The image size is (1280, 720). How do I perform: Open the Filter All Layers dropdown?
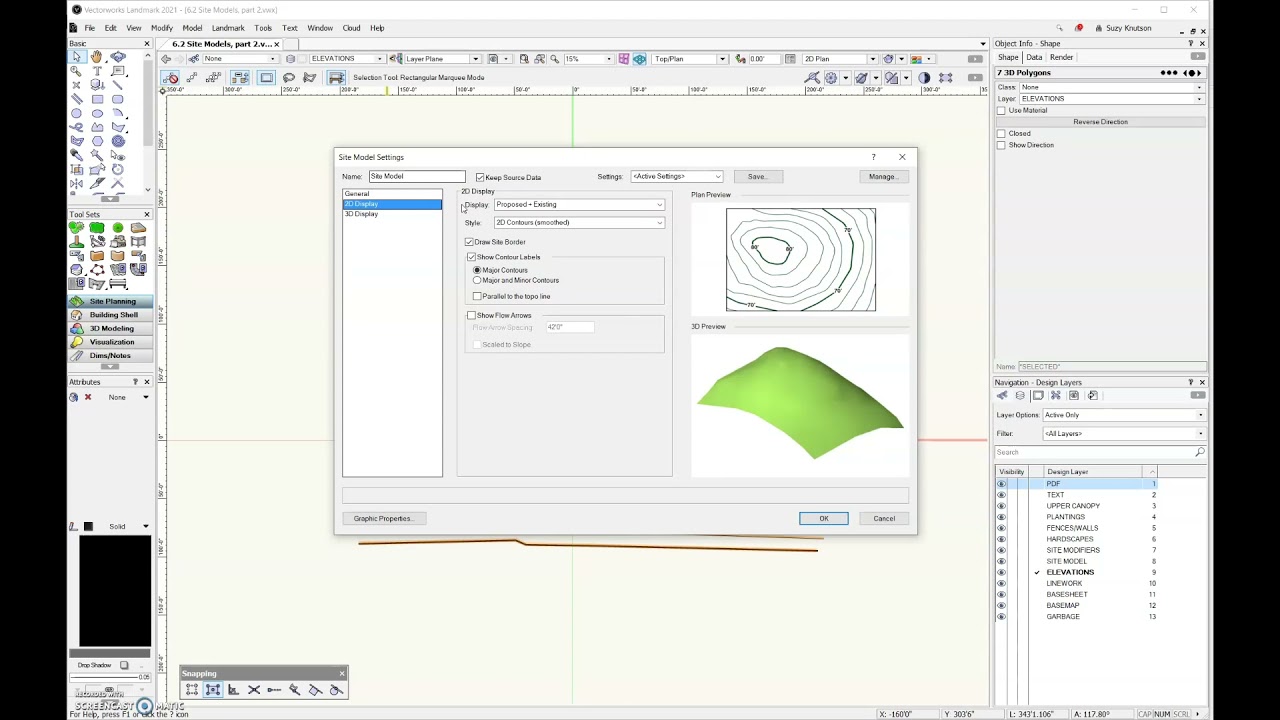1123,433
